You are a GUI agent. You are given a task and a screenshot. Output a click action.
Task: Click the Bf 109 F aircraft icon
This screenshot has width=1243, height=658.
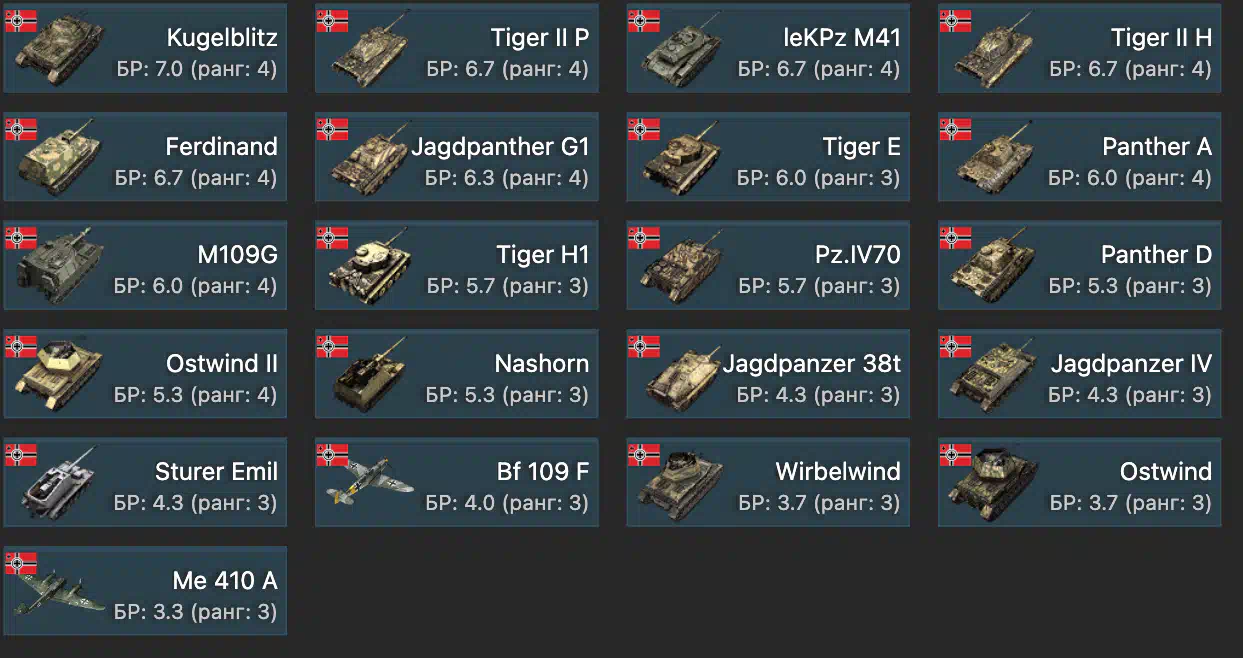pos(368,482)
